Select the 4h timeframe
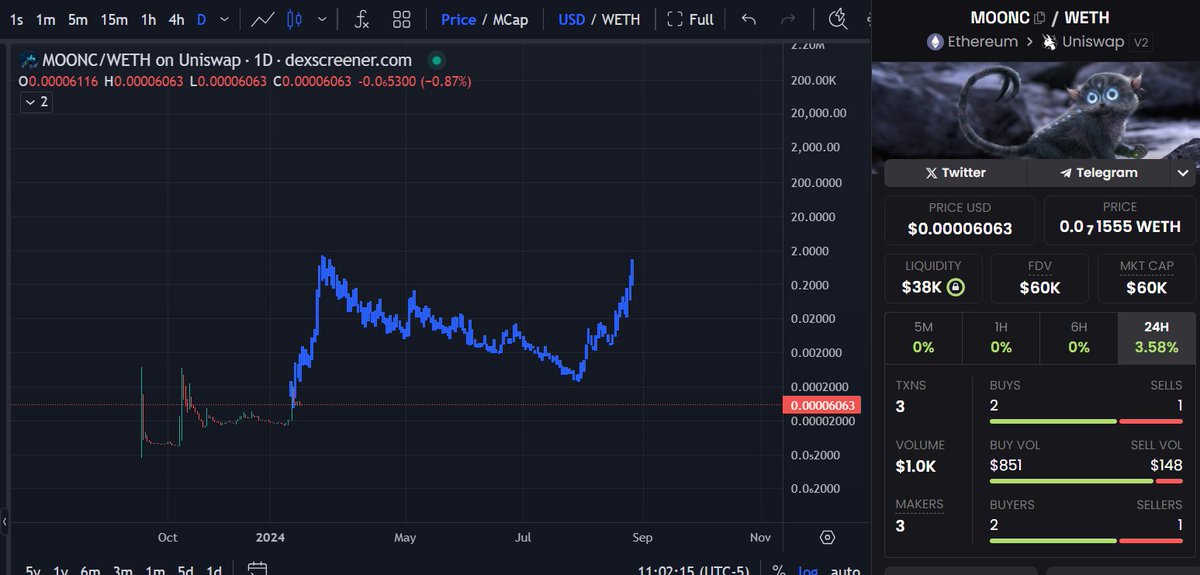This screenshot has height=575, width=1200. coord(176,19)
